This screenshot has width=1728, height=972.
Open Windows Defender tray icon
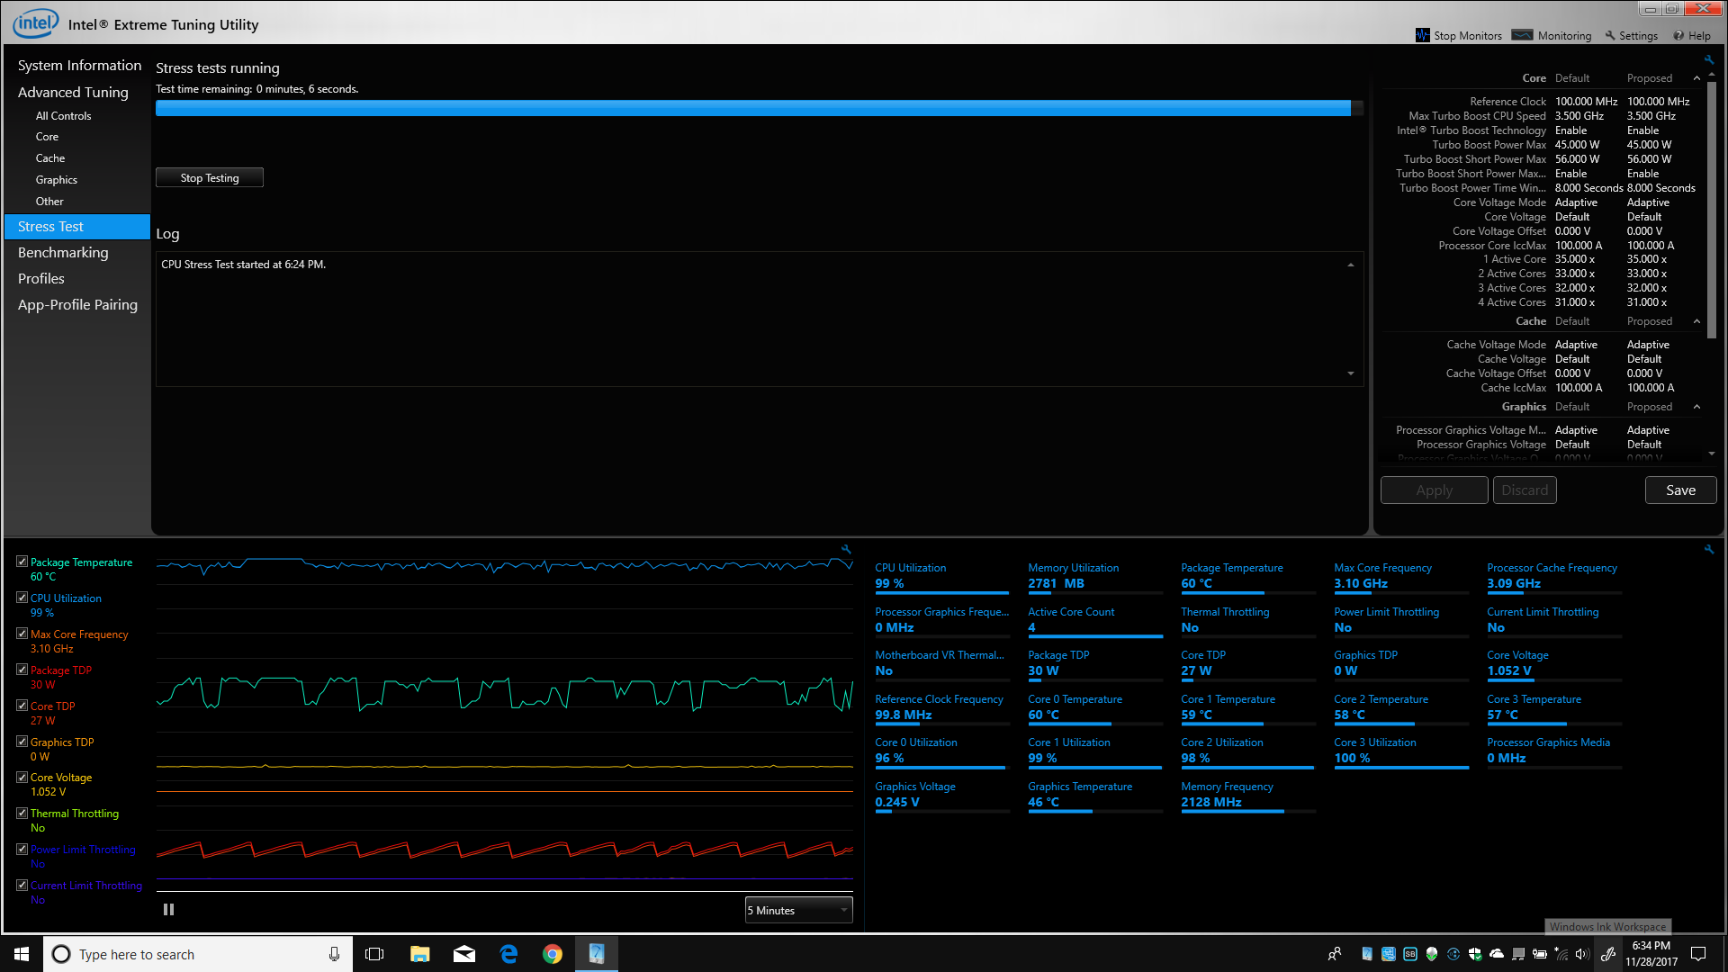[x=1475, y=954]
